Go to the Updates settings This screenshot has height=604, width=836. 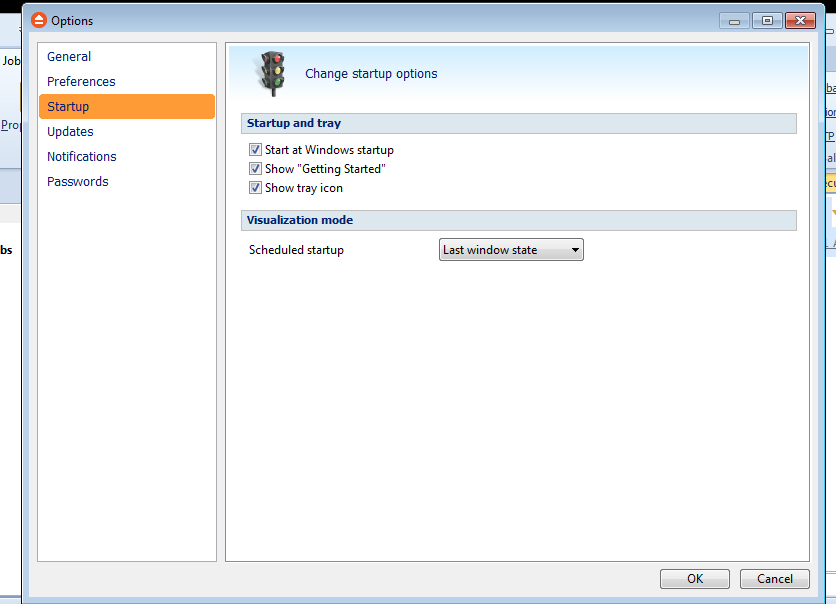pyautogui.click(x=70, y=132)
